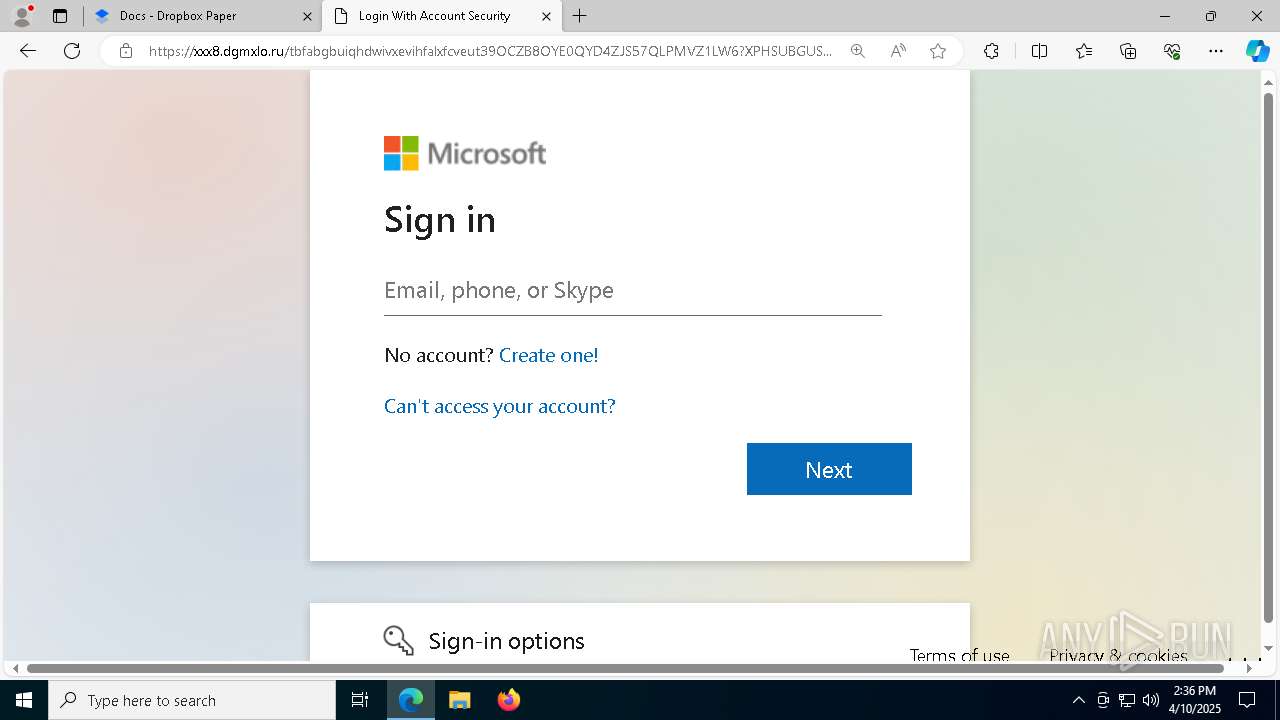Open the zoom control in address bar

click(858, 51)
